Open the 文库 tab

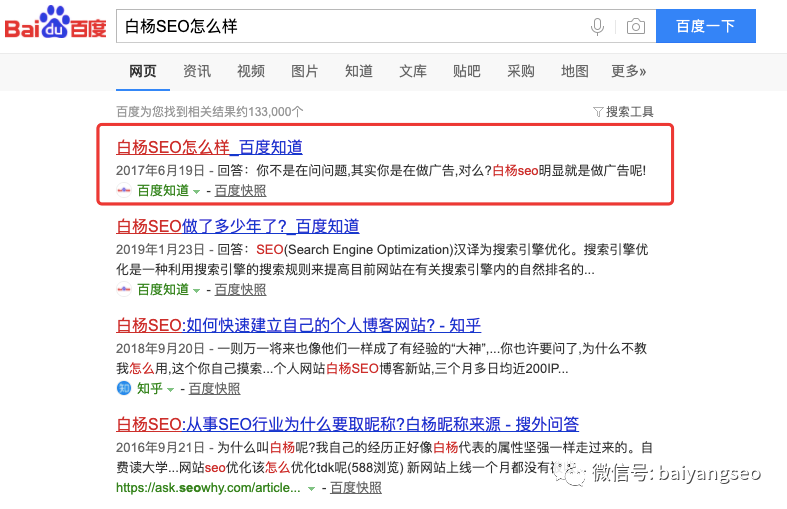[x=413, y=71]
